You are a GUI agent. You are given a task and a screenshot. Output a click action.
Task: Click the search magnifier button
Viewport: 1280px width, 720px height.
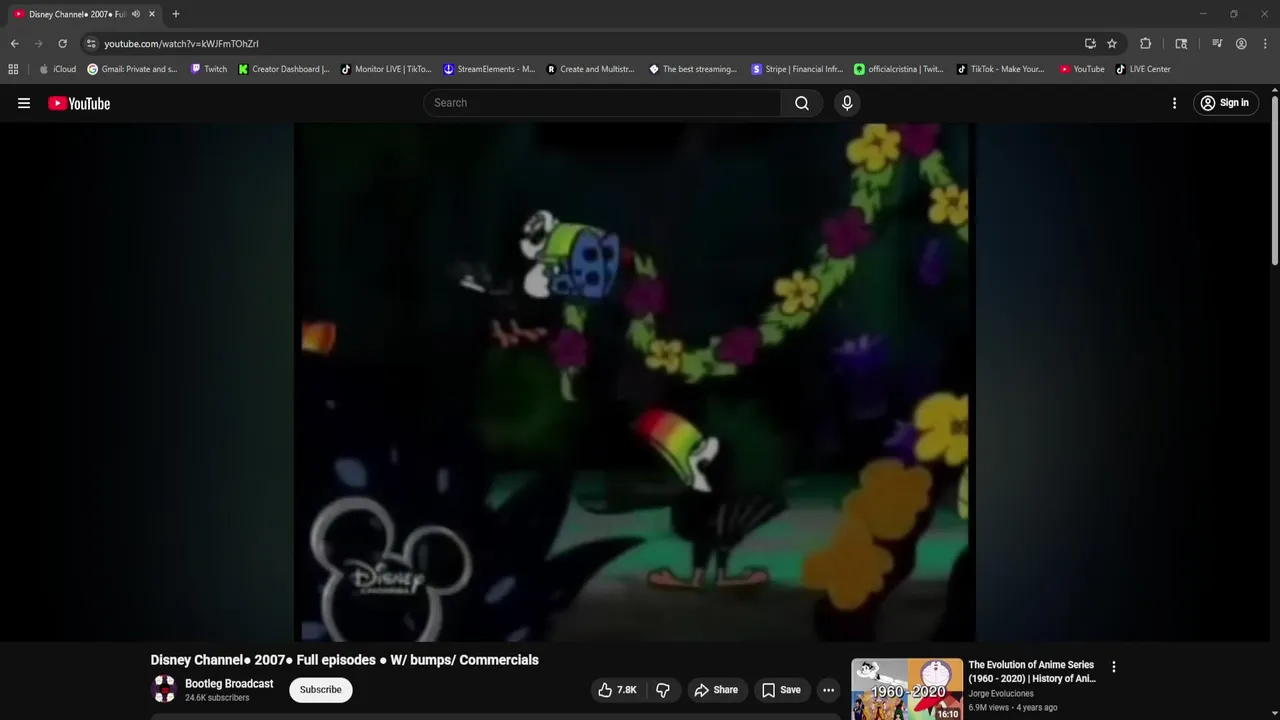pos(802,103)
